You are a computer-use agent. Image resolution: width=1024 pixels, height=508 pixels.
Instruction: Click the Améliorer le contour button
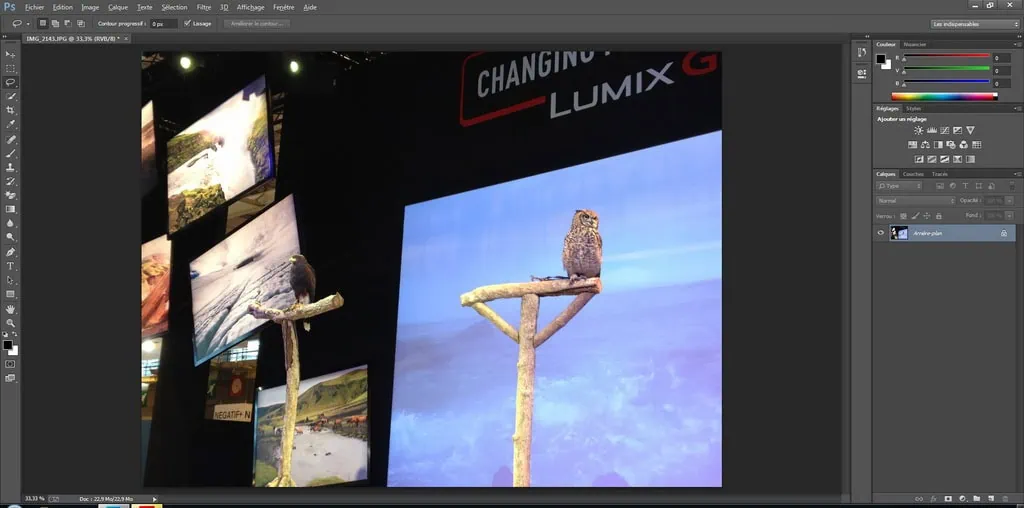255,23
